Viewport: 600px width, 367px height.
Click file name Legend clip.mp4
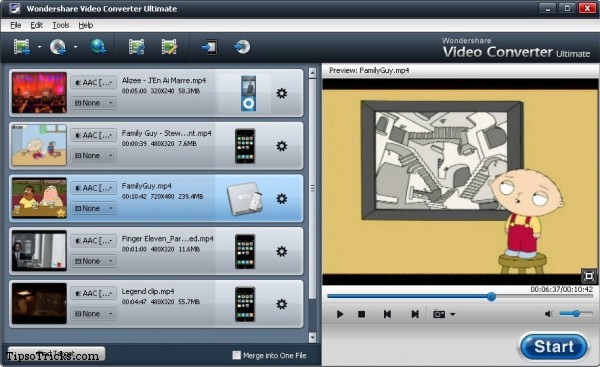coord(148,291)
